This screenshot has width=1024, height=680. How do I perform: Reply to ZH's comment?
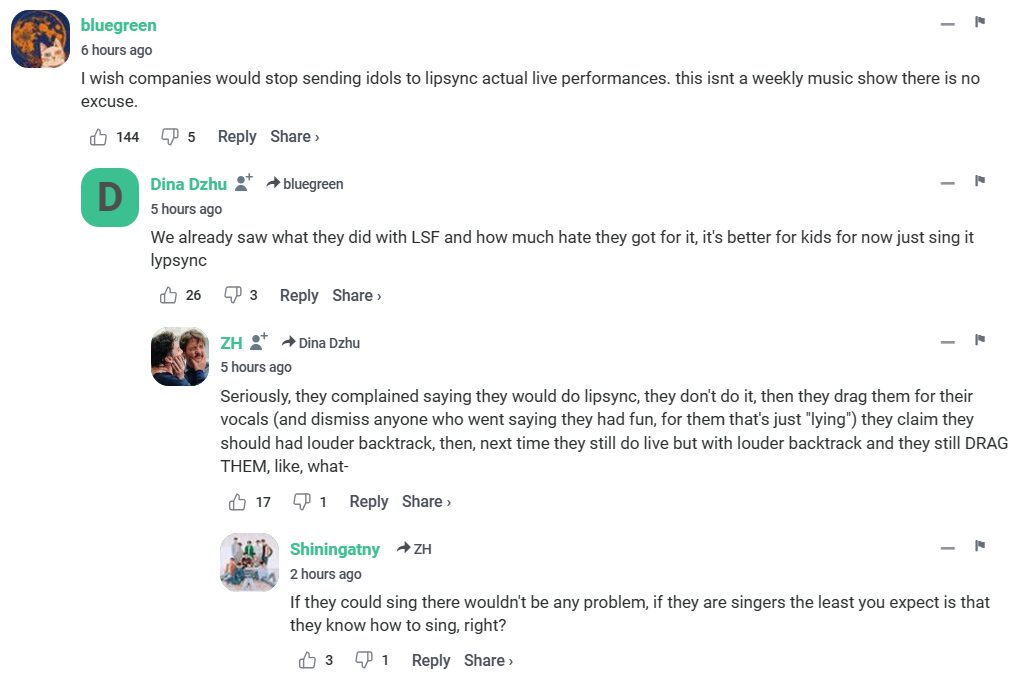click(x=369, y=502)
